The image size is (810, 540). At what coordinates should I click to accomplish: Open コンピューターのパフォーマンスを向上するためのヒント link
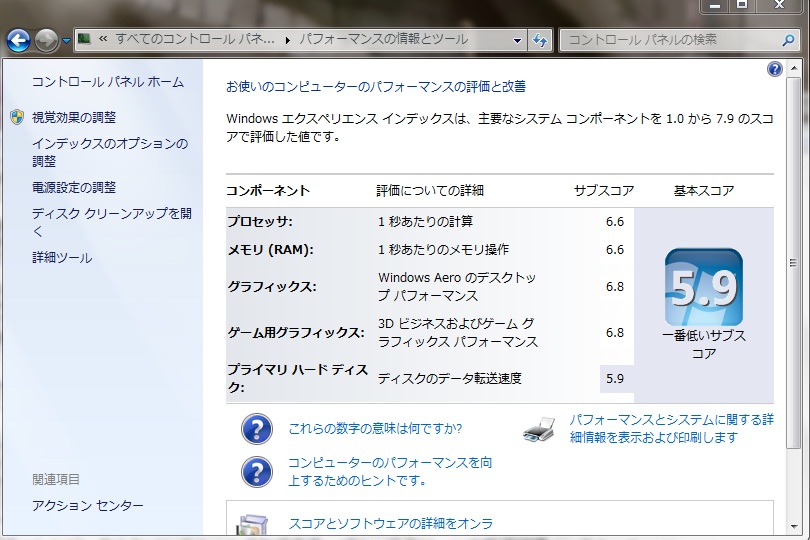[390, 471]
